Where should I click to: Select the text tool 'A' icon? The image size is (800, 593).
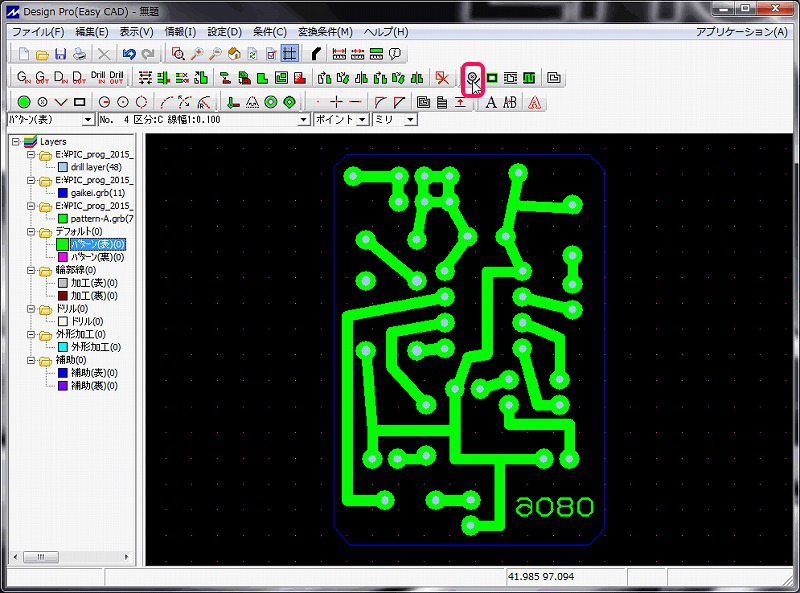click(491, 102)
